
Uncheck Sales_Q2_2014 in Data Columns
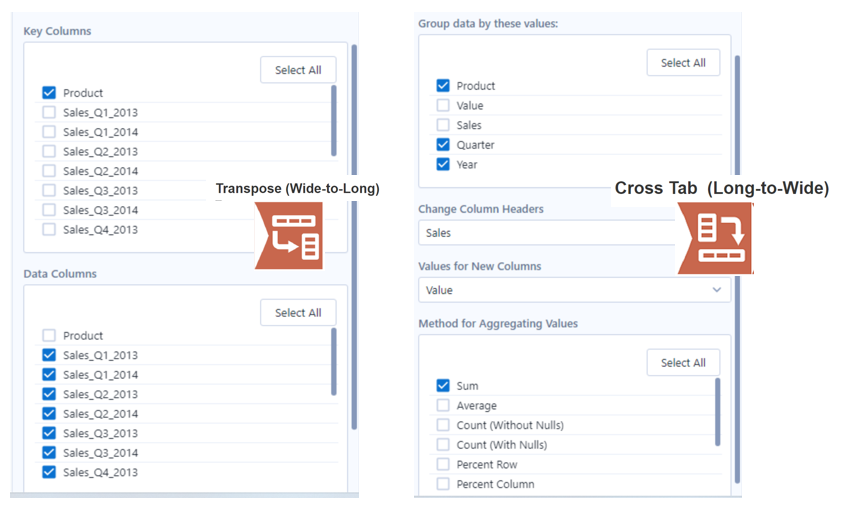pos(49,413)
